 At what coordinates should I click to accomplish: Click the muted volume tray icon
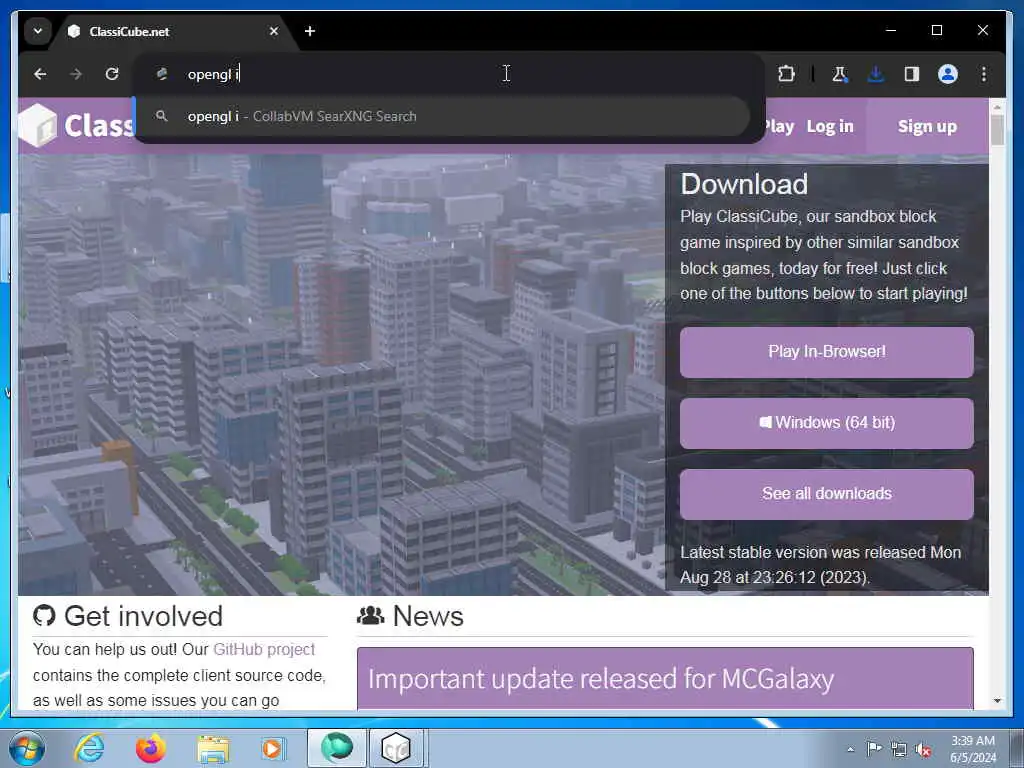pos(923,750)
